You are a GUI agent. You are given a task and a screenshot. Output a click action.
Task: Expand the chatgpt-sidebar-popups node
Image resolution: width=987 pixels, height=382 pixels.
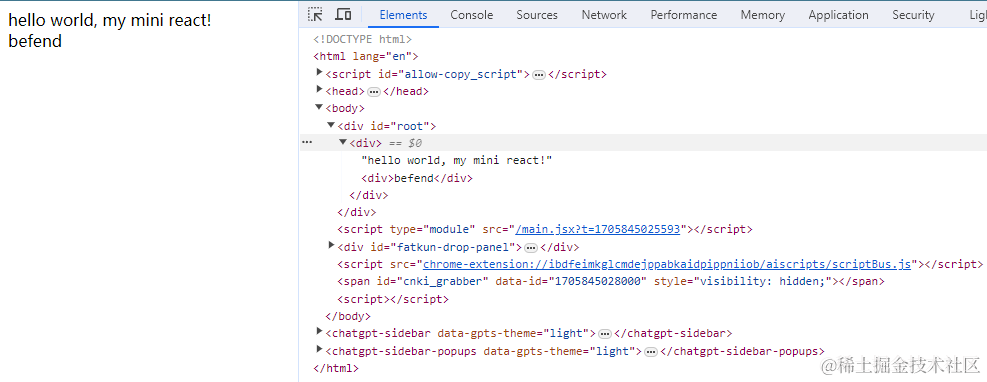[319, 349]
